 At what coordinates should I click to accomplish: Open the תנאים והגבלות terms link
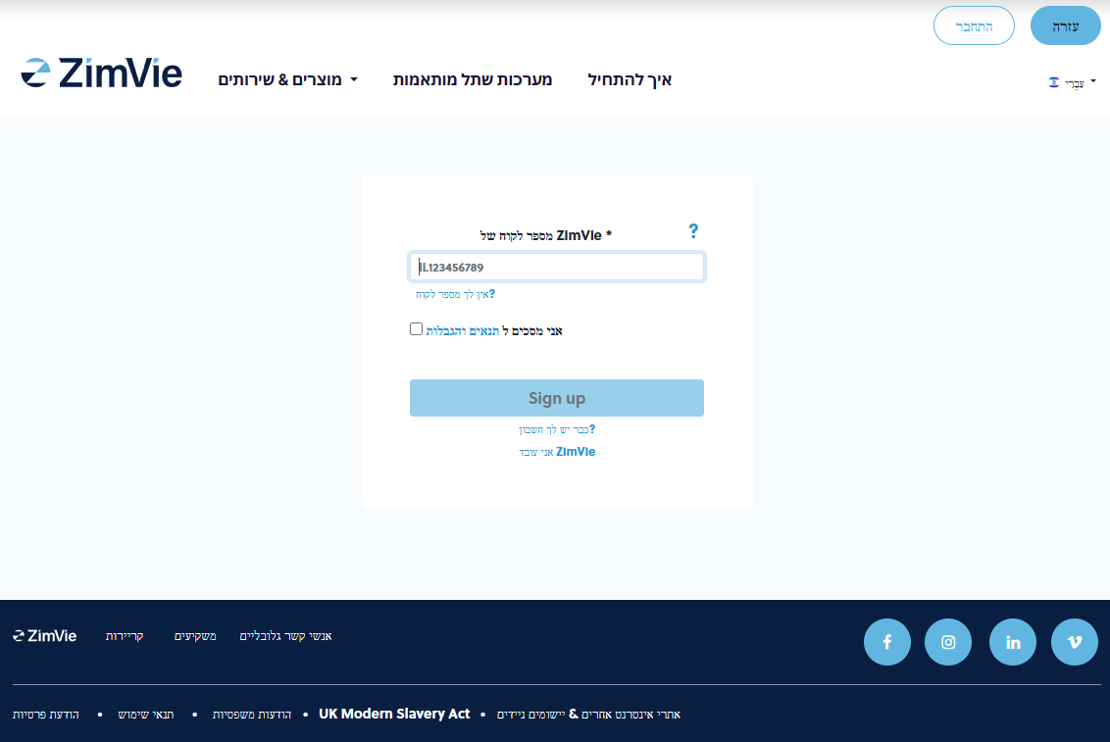coord(463,330)
